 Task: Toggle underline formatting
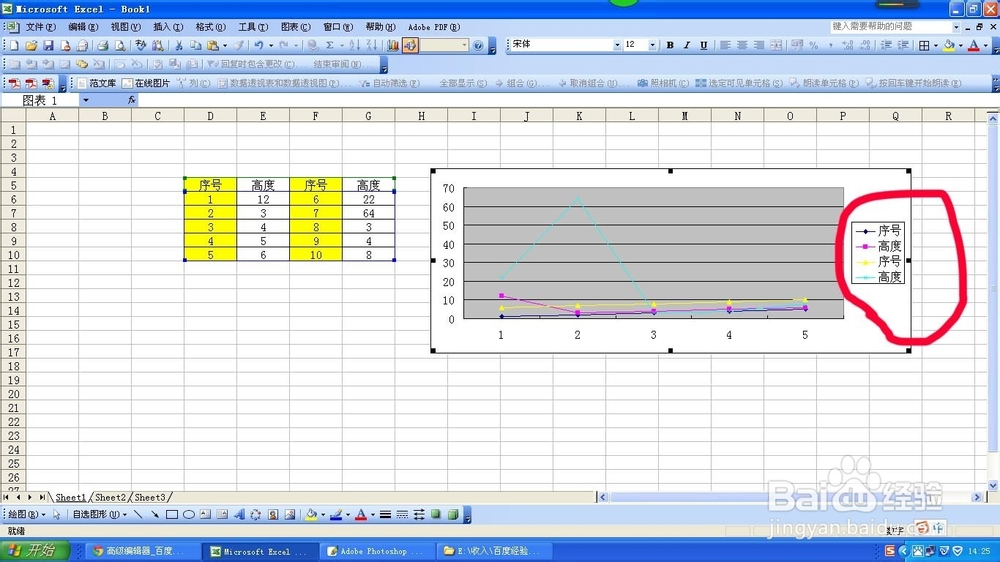[703, 45]
